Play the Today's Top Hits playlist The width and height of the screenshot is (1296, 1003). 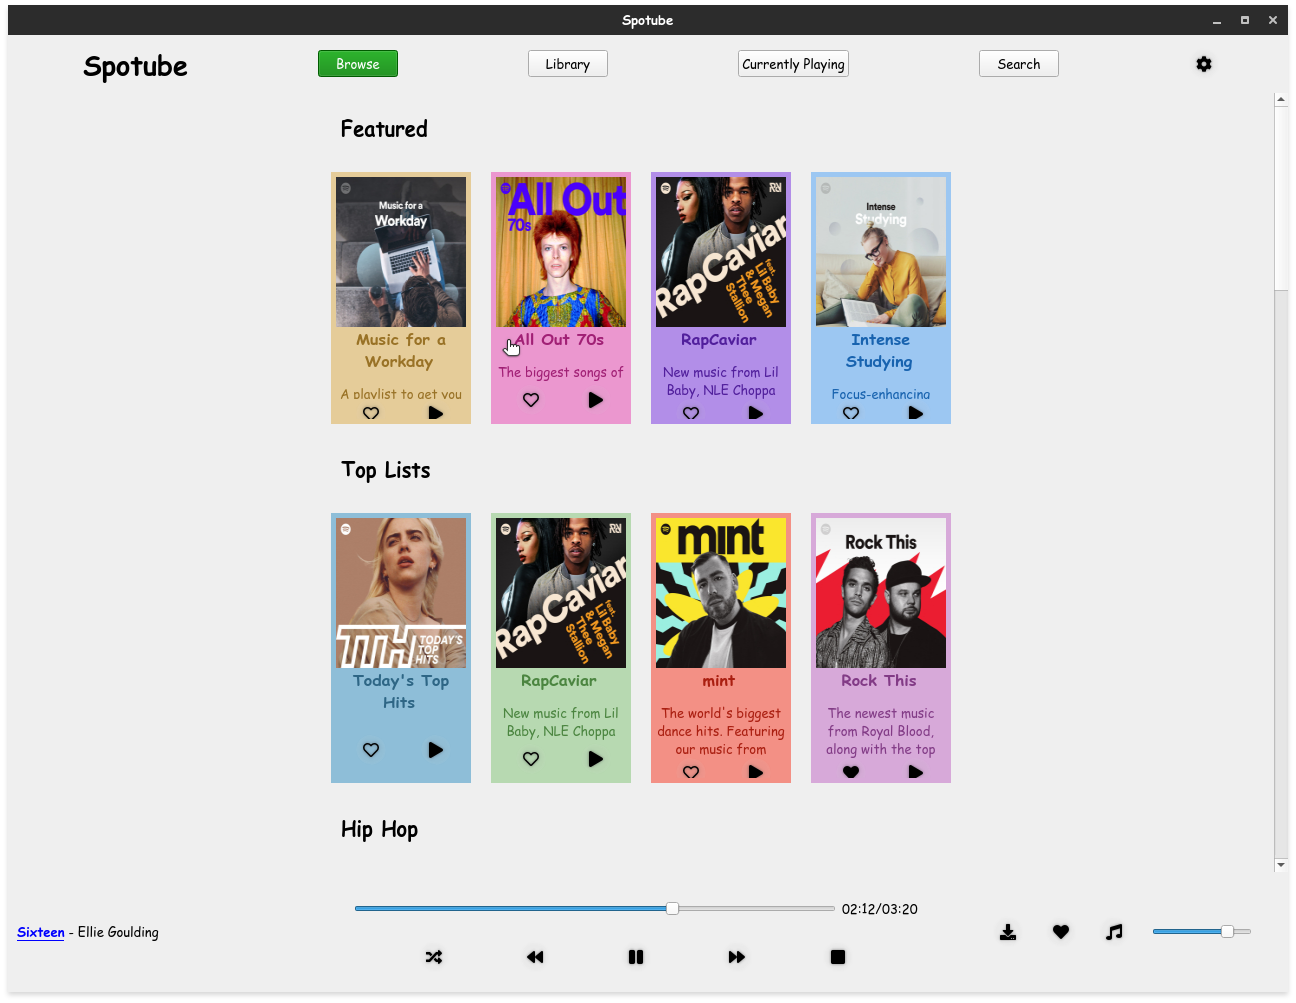(x=435, y=750)
